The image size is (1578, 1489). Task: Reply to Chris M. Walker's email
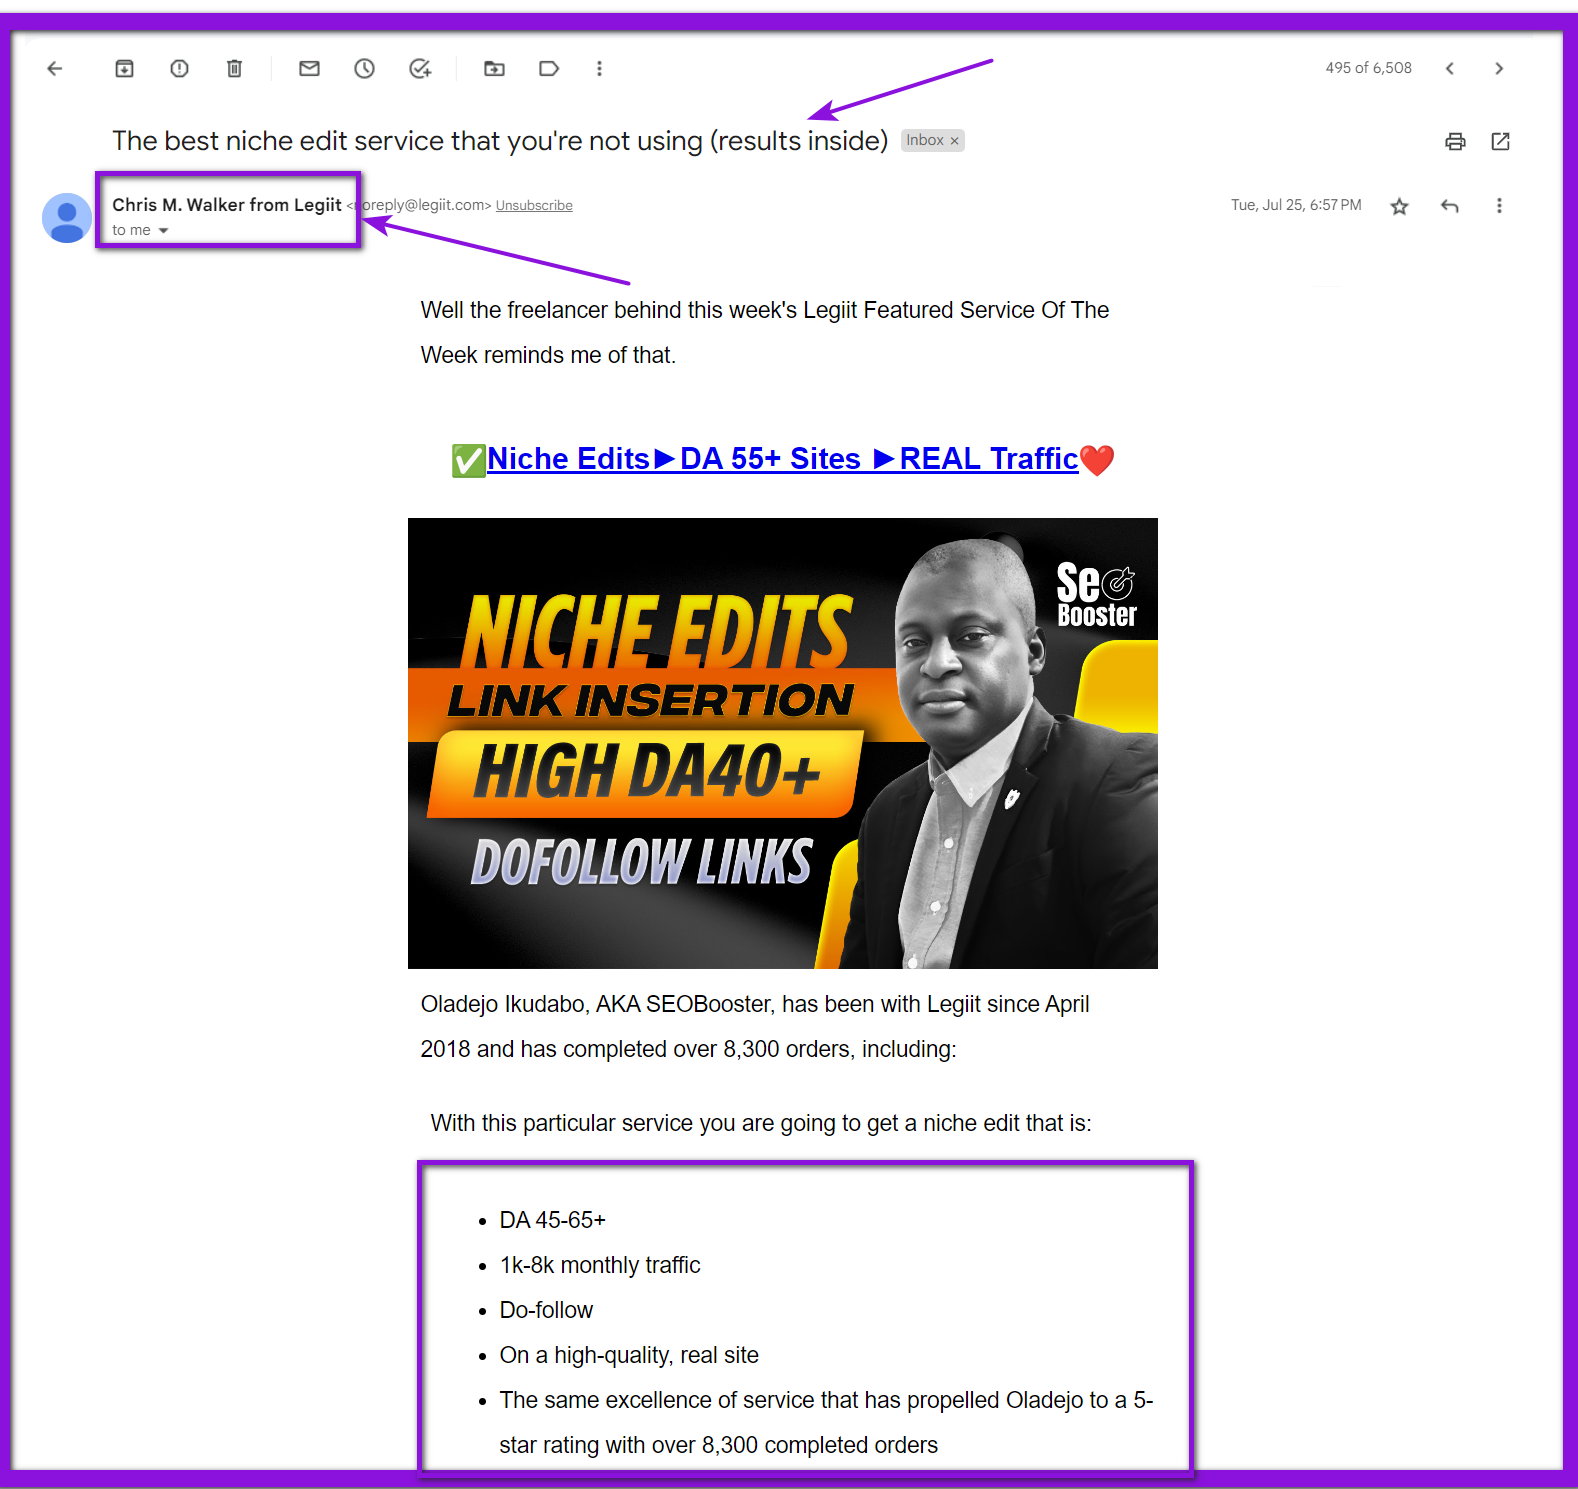1449,206
